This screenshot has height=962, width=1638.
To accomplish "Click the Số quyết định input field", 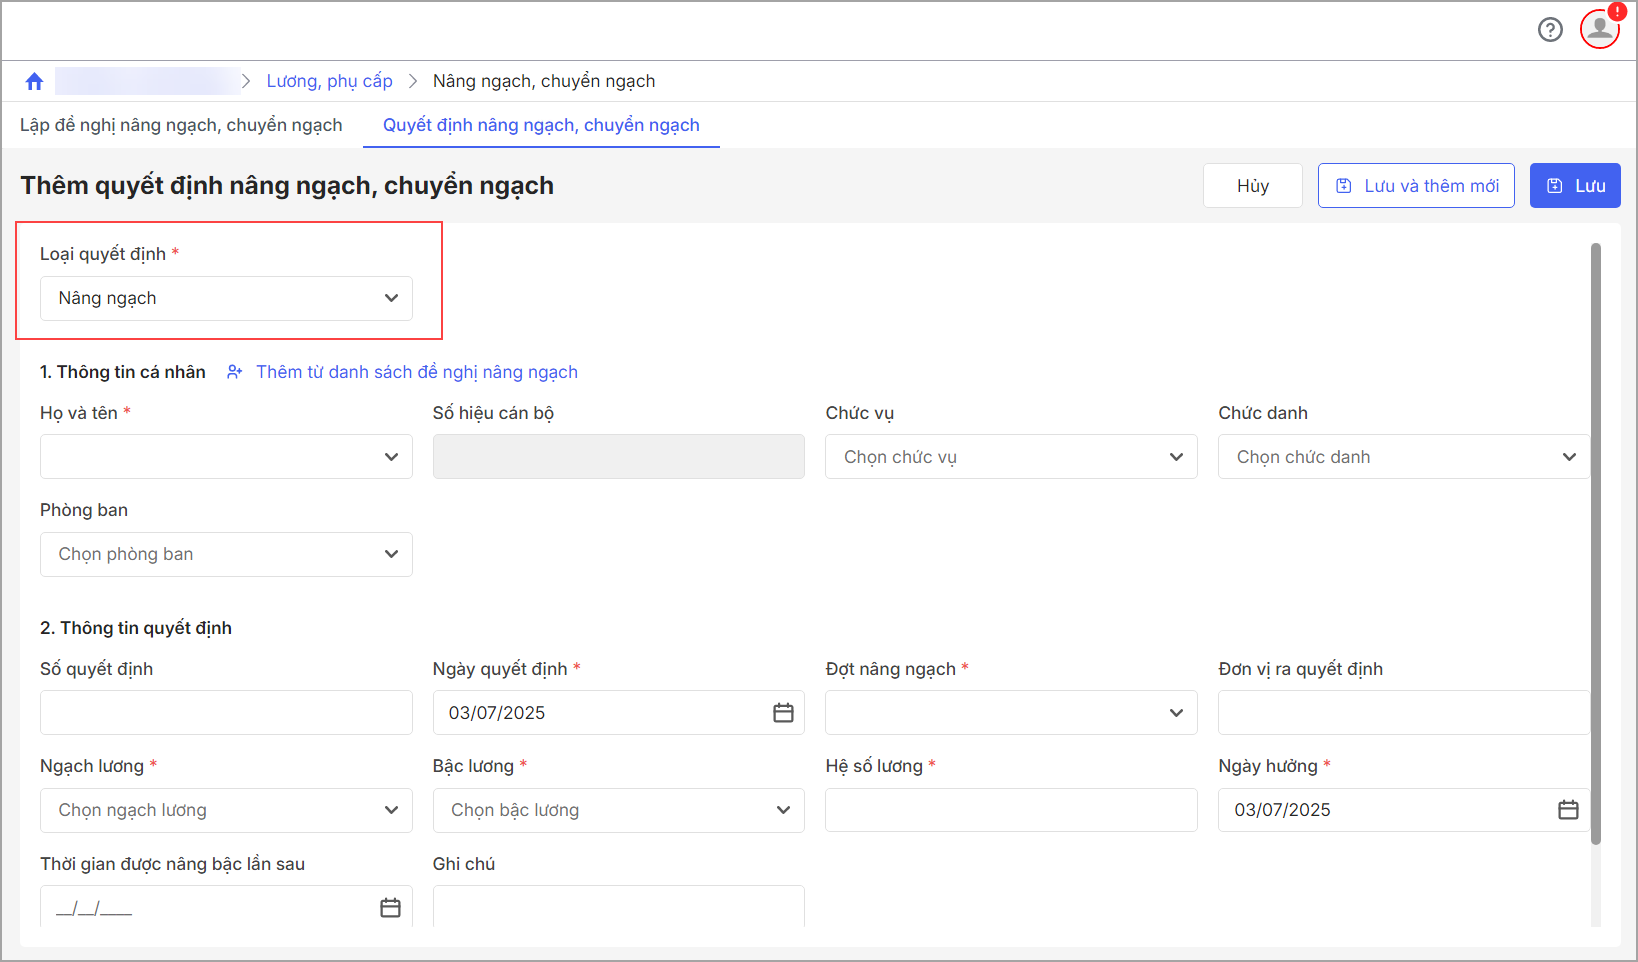I will pyautogui.click(x=226, y=713).
